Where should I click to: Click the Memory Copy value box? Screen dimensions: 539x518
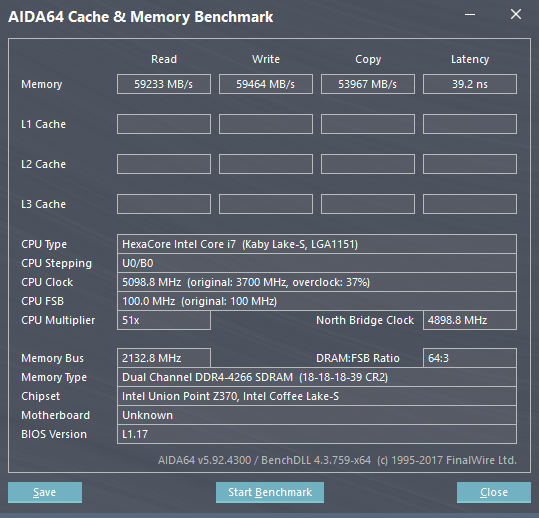coord(368,84)
